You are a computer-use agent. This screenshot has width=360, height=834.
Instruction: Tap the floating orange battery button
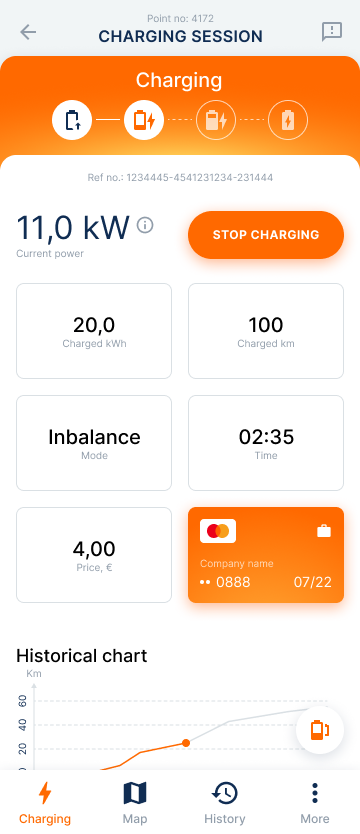pos(320,730)
